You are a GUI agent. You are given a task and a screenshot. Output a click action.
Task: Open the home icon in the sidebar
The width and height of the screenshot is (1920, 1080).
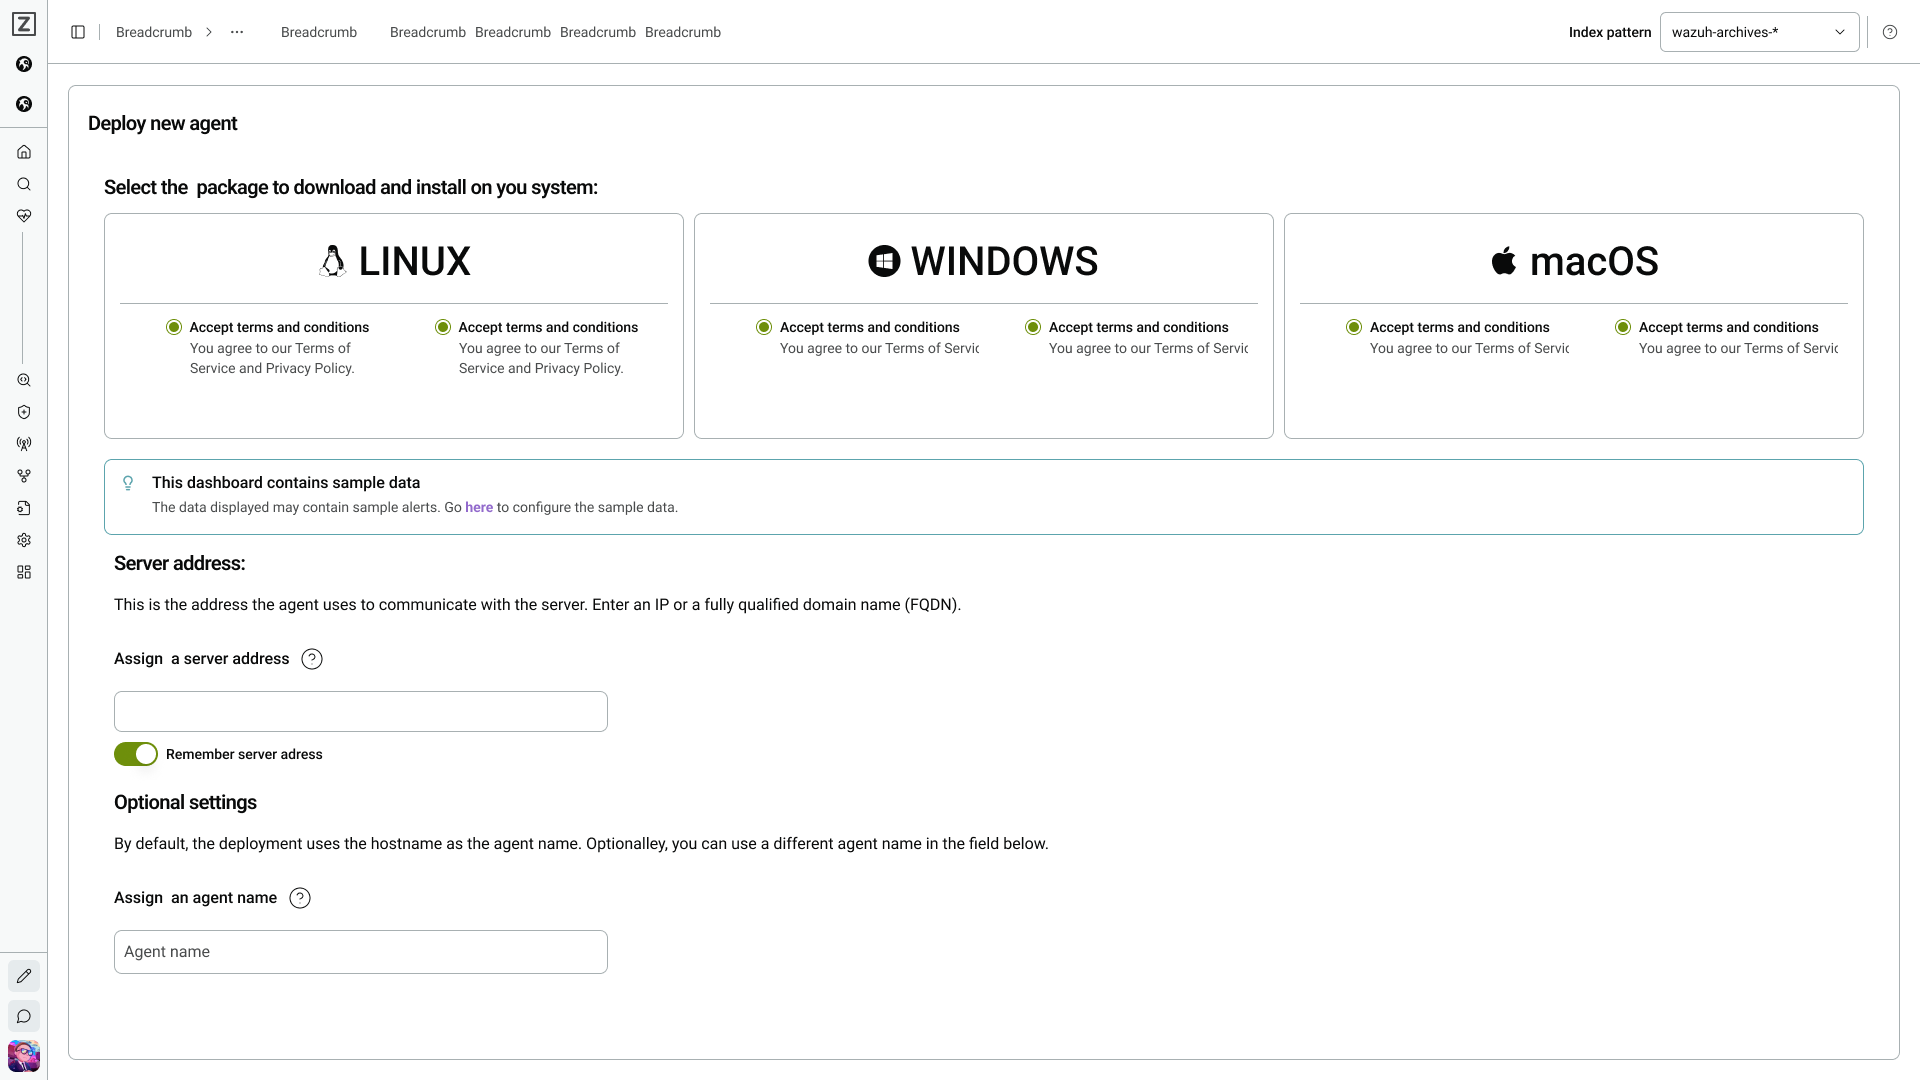(x=24, y=152)
